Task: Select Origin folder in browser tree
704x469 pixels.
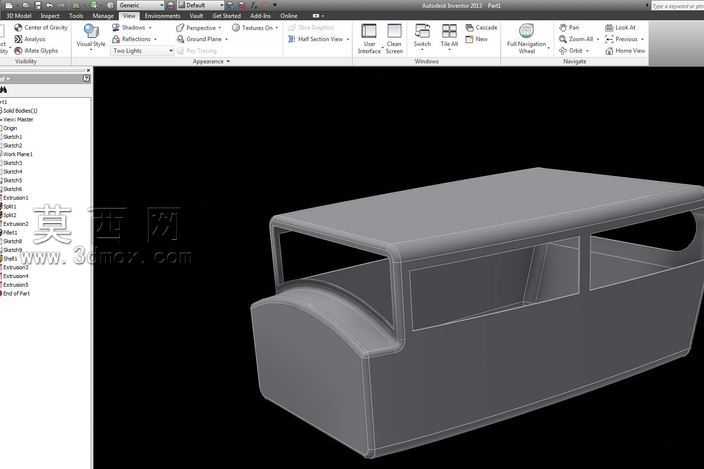Action: pyautogui.click(x=9, y=128)
